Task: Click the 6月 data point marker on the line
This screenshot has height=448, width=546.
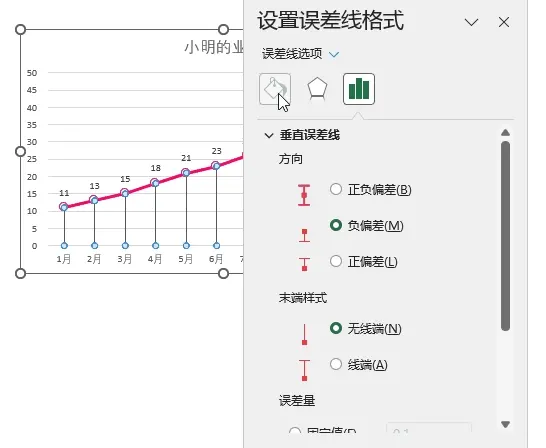Action: click(216, 166)
